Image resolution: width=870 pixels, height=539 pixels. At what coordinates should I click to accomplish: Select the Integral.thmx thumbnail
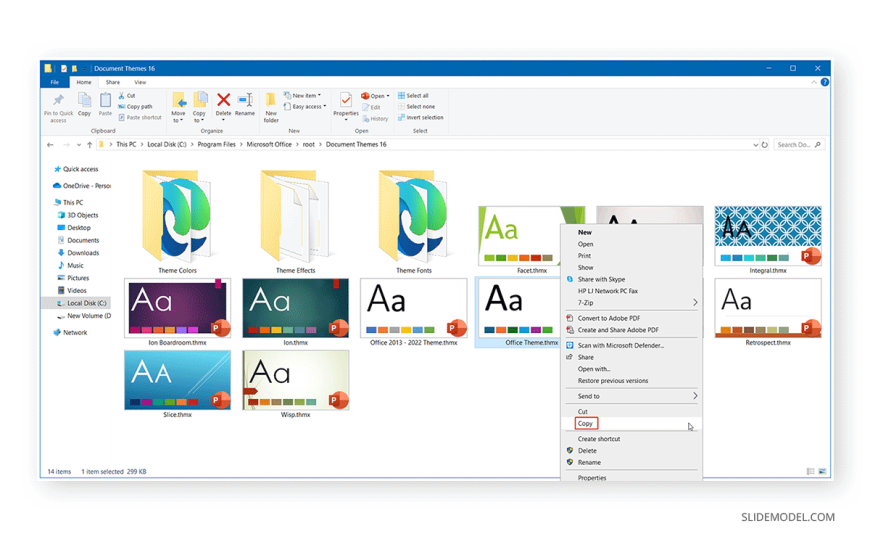(x=768, y=236)
